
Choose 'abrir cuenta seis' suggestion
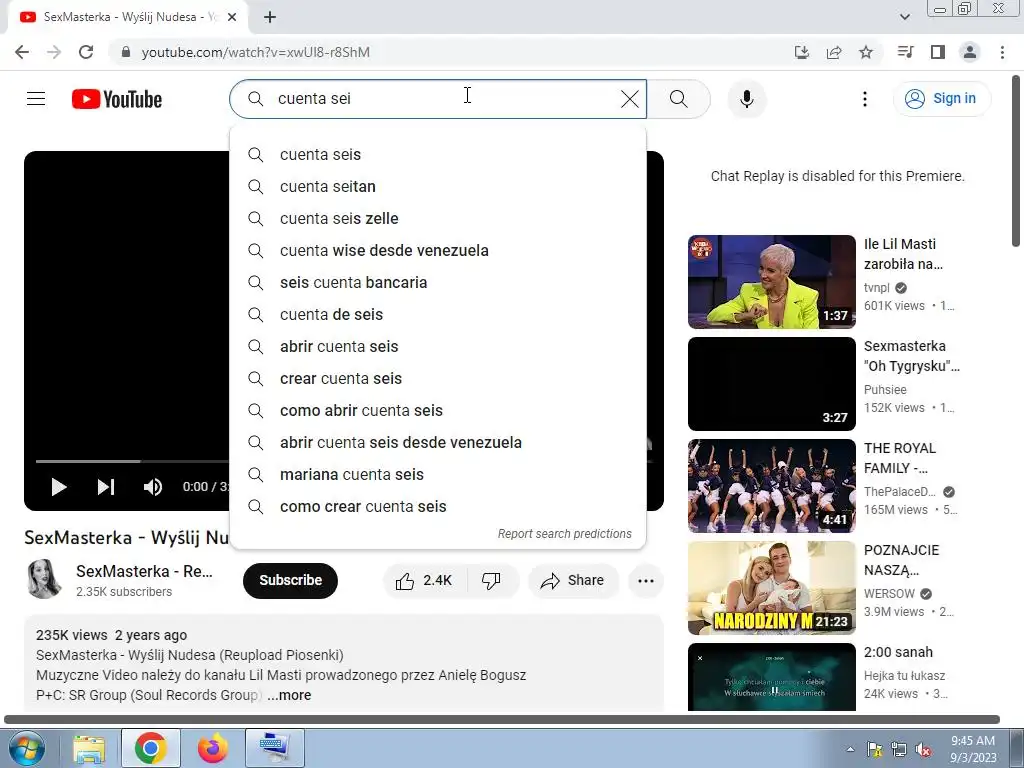click(x=438, y=347)
